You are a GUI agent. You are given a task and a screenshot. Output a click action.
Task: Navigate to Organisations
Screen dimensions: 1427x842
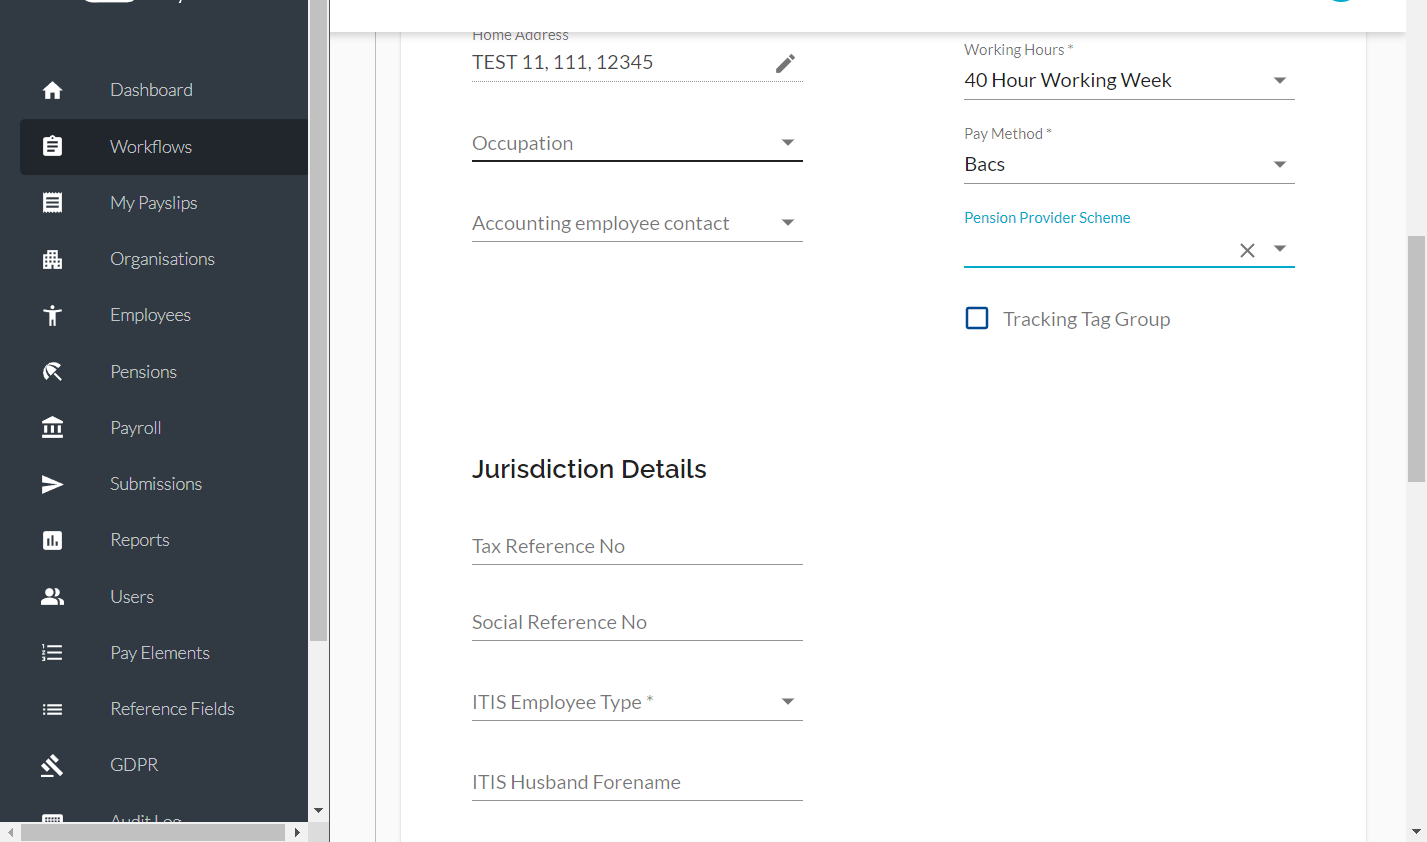click(162, 259)
